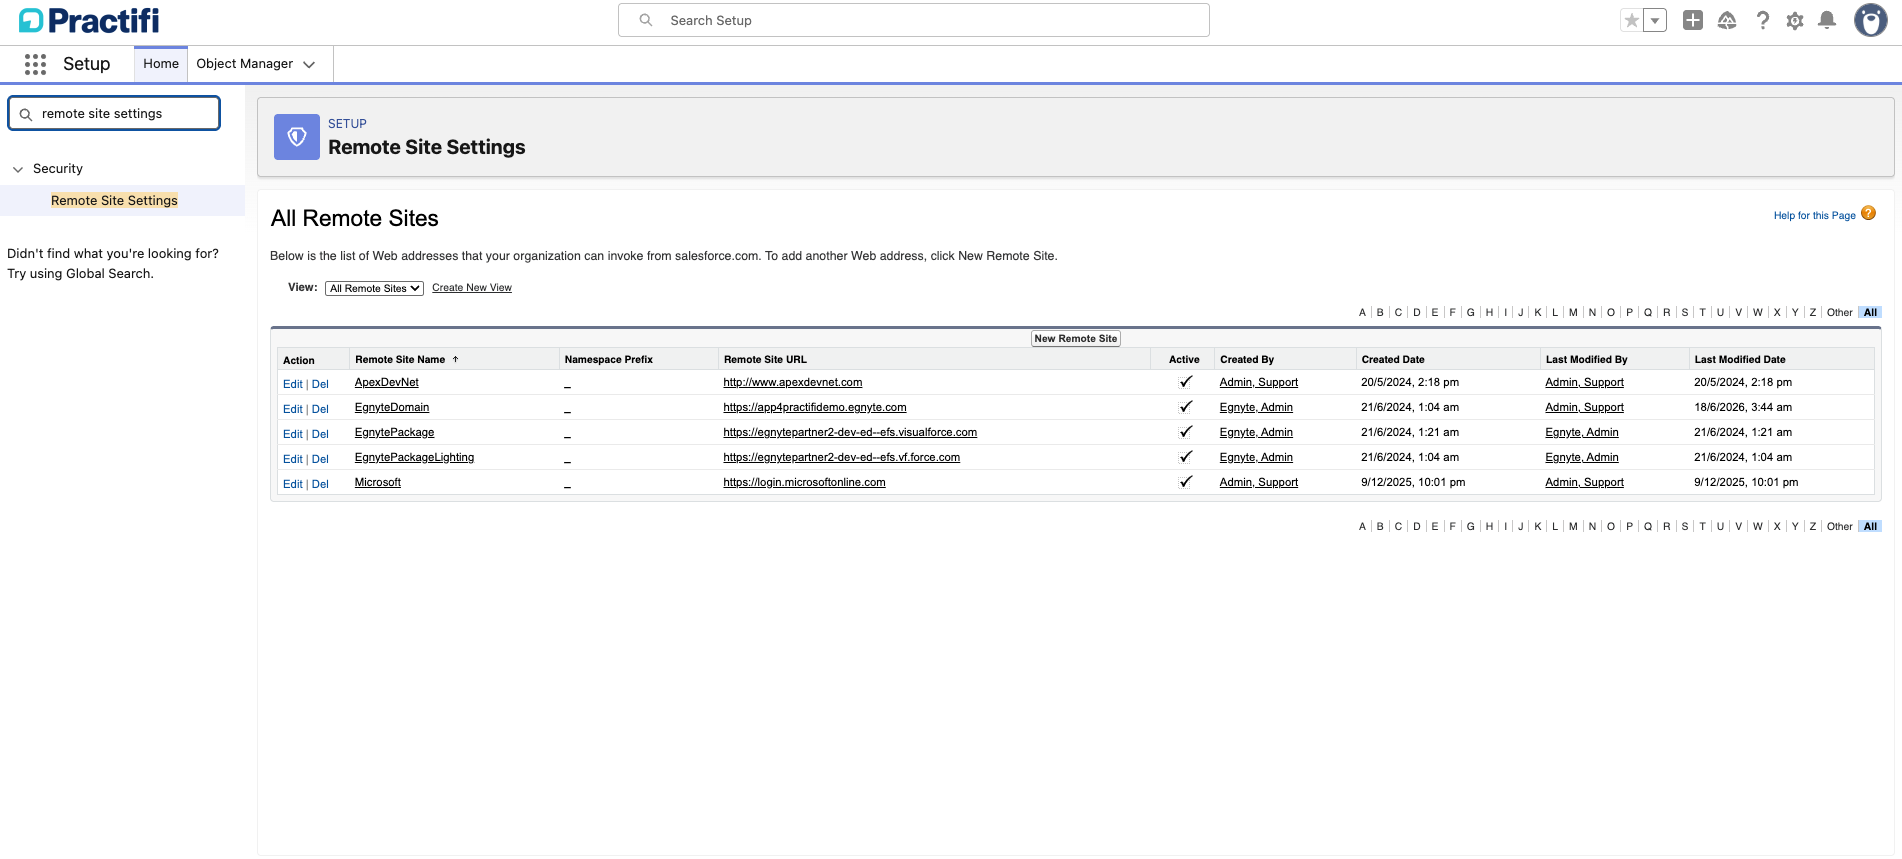
Task: Open the help question mark icon
Action: coord(1762,20)
